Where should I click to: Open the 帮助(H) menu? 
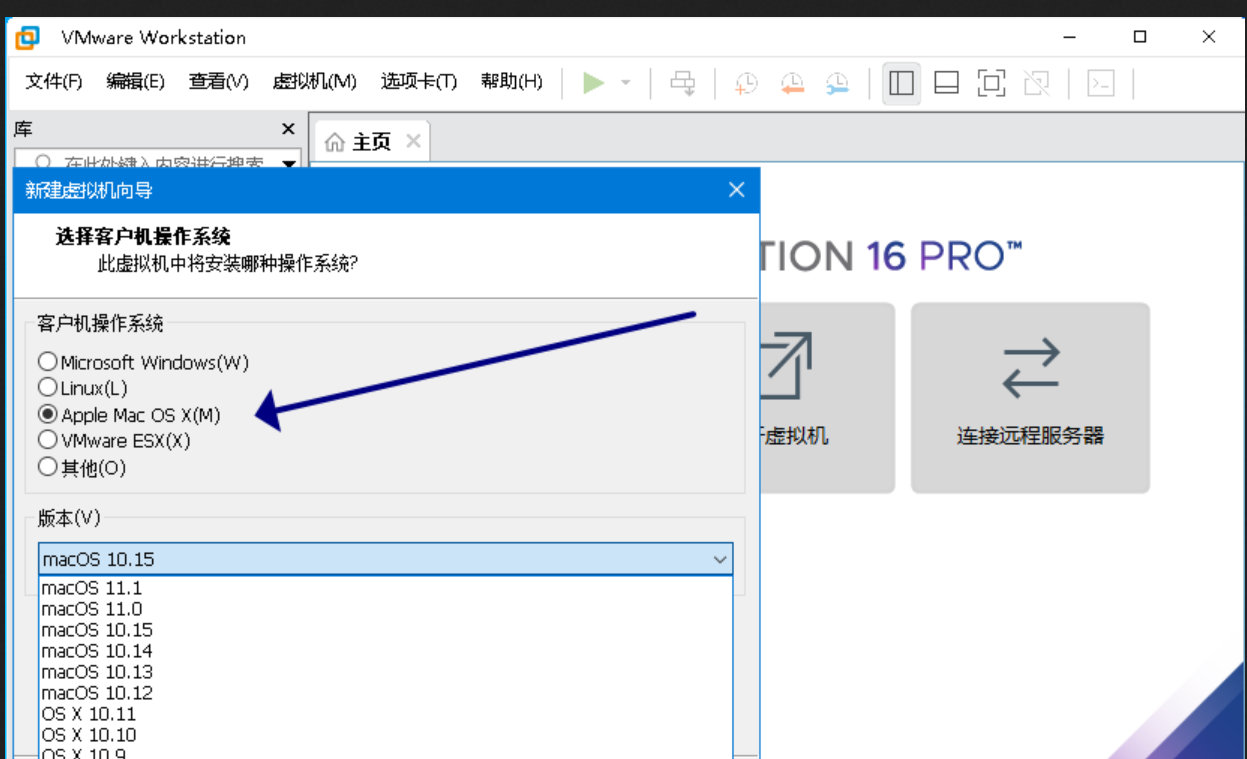point(511,82)
